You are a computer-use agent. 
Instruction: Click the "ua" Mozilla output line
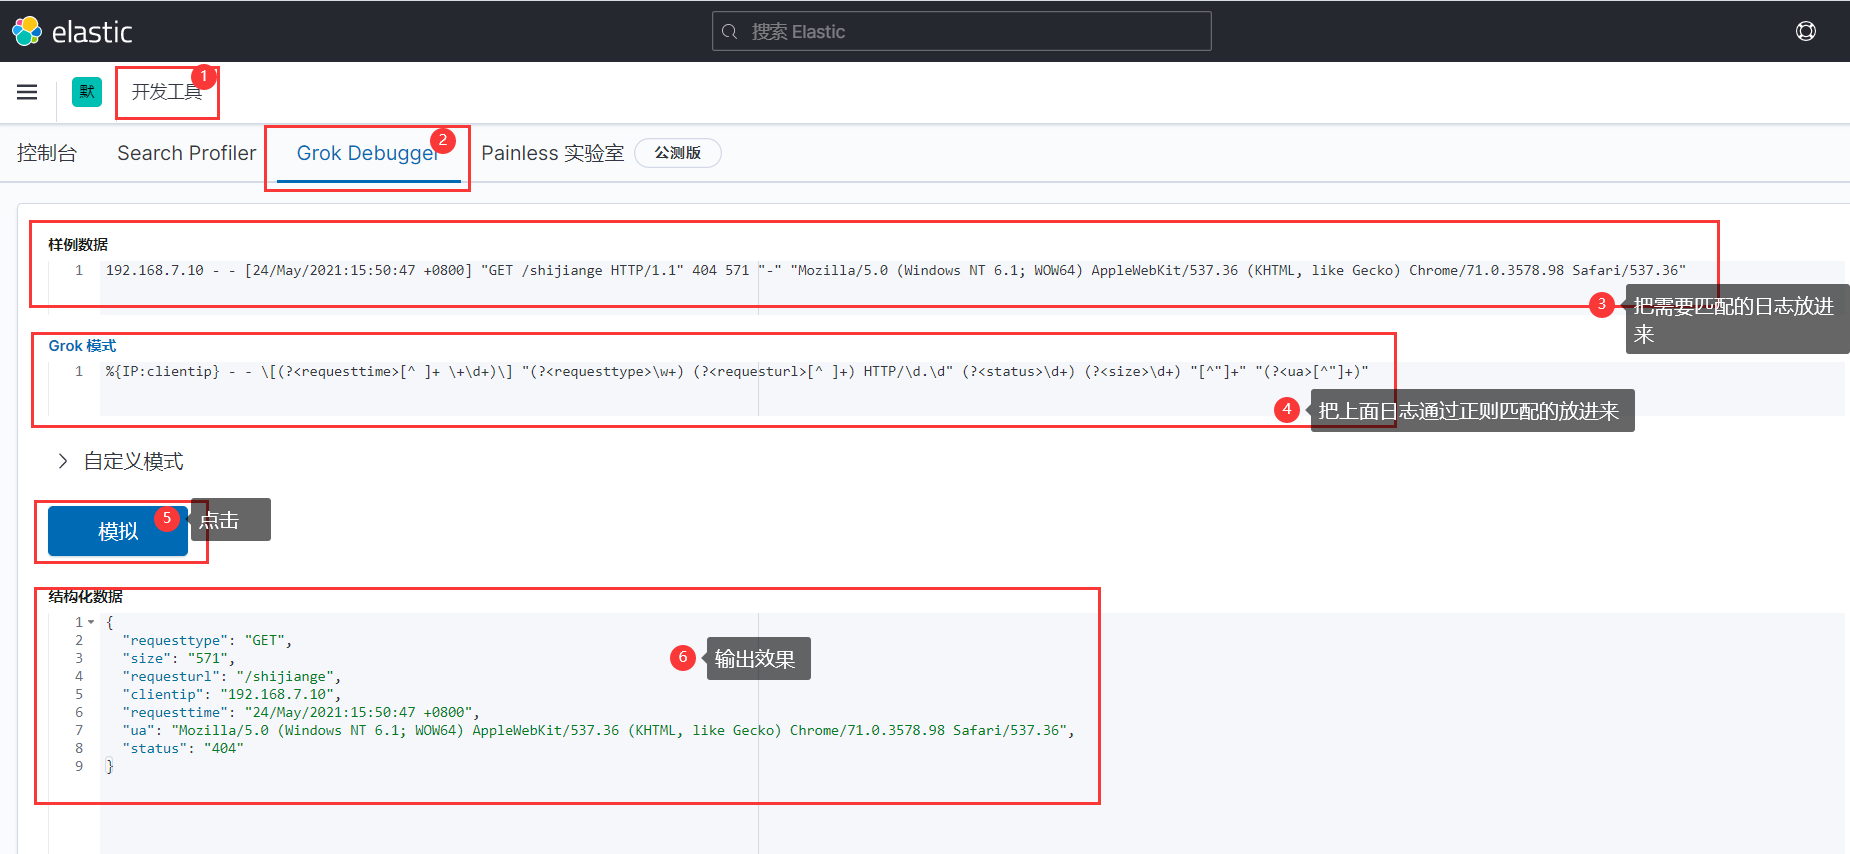[x=598, y=730]
